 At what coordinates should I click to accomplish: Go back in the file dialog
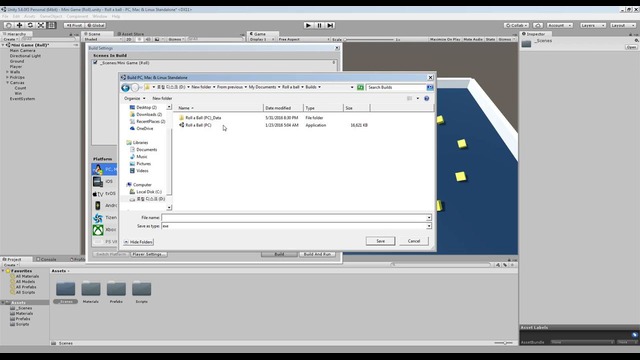125,87
